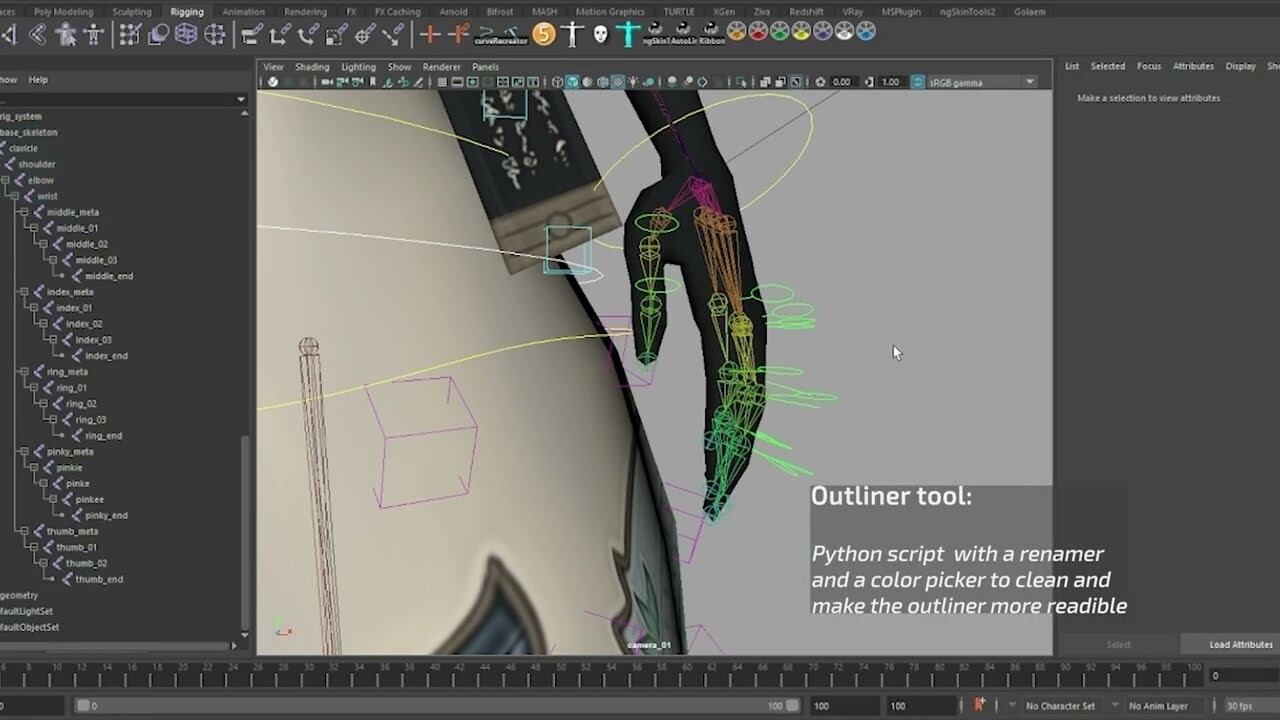Open the sRGB gamma view transform dropdown
1280x720 pixels.
pyautogui.click(x=1028, y=82)
